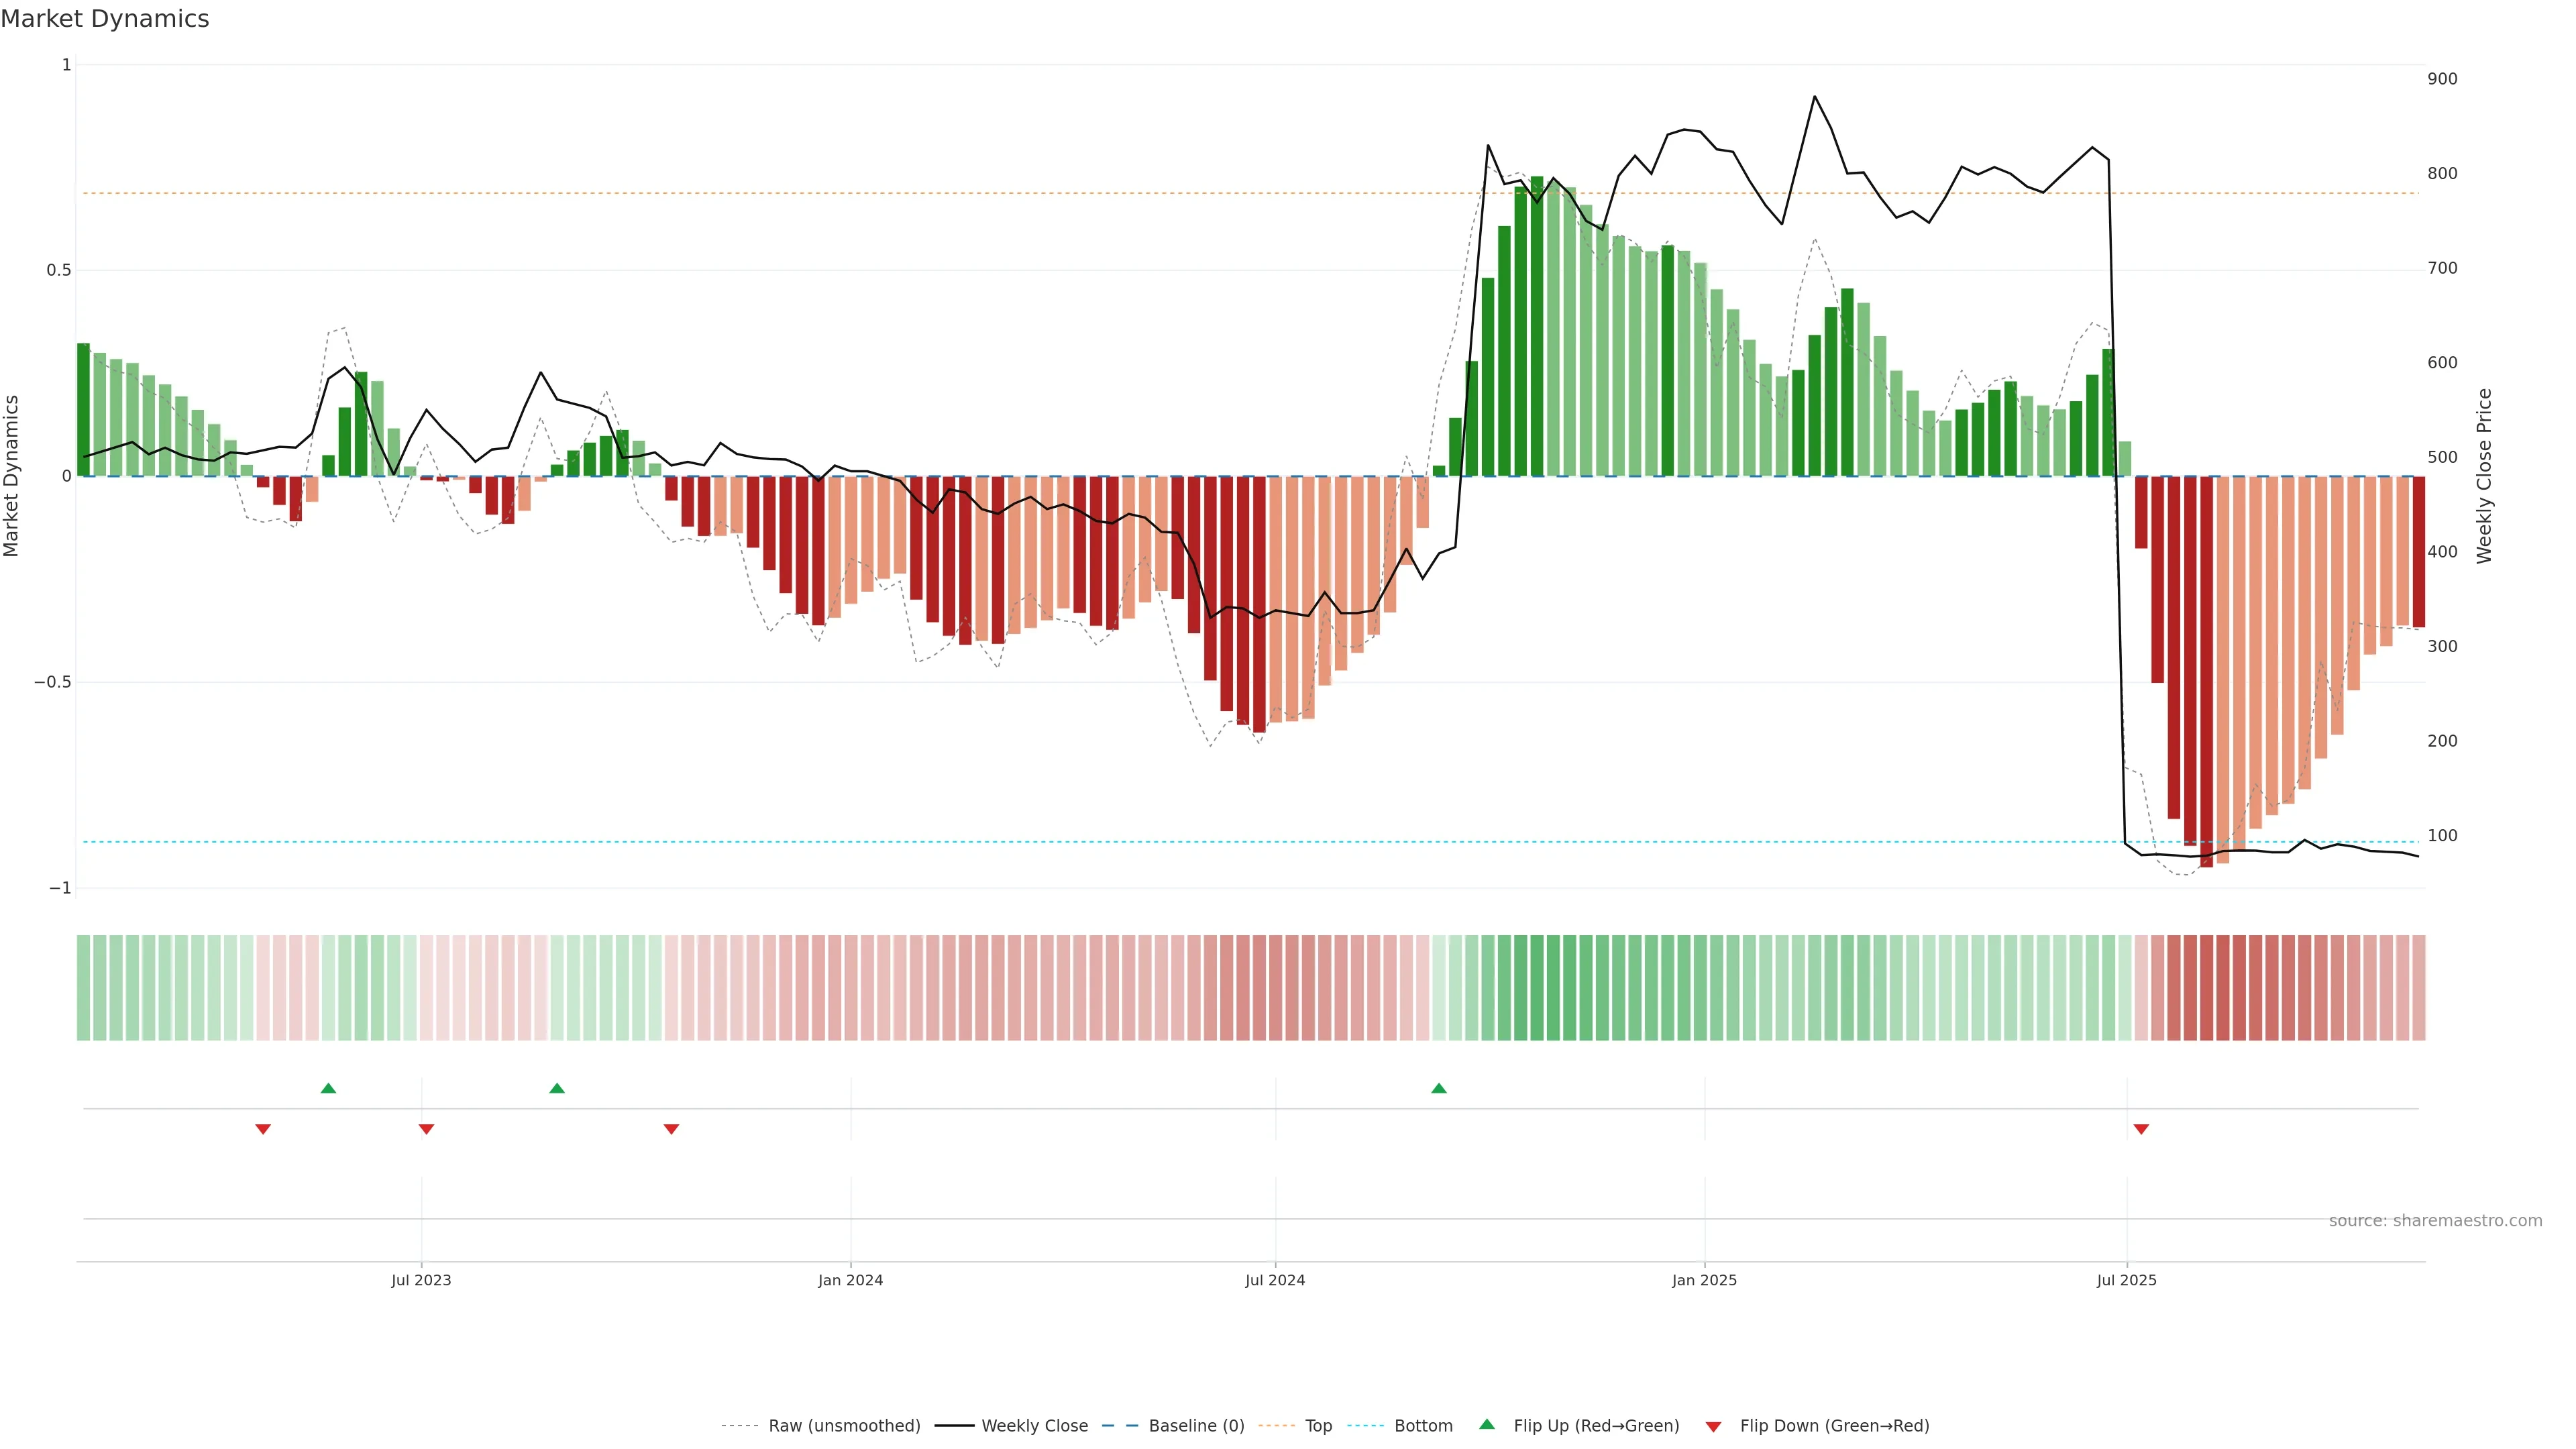2576x1449 pixels.
Task: Click the Flip Down red triangle legend icon
Action: (1713, 1426)
